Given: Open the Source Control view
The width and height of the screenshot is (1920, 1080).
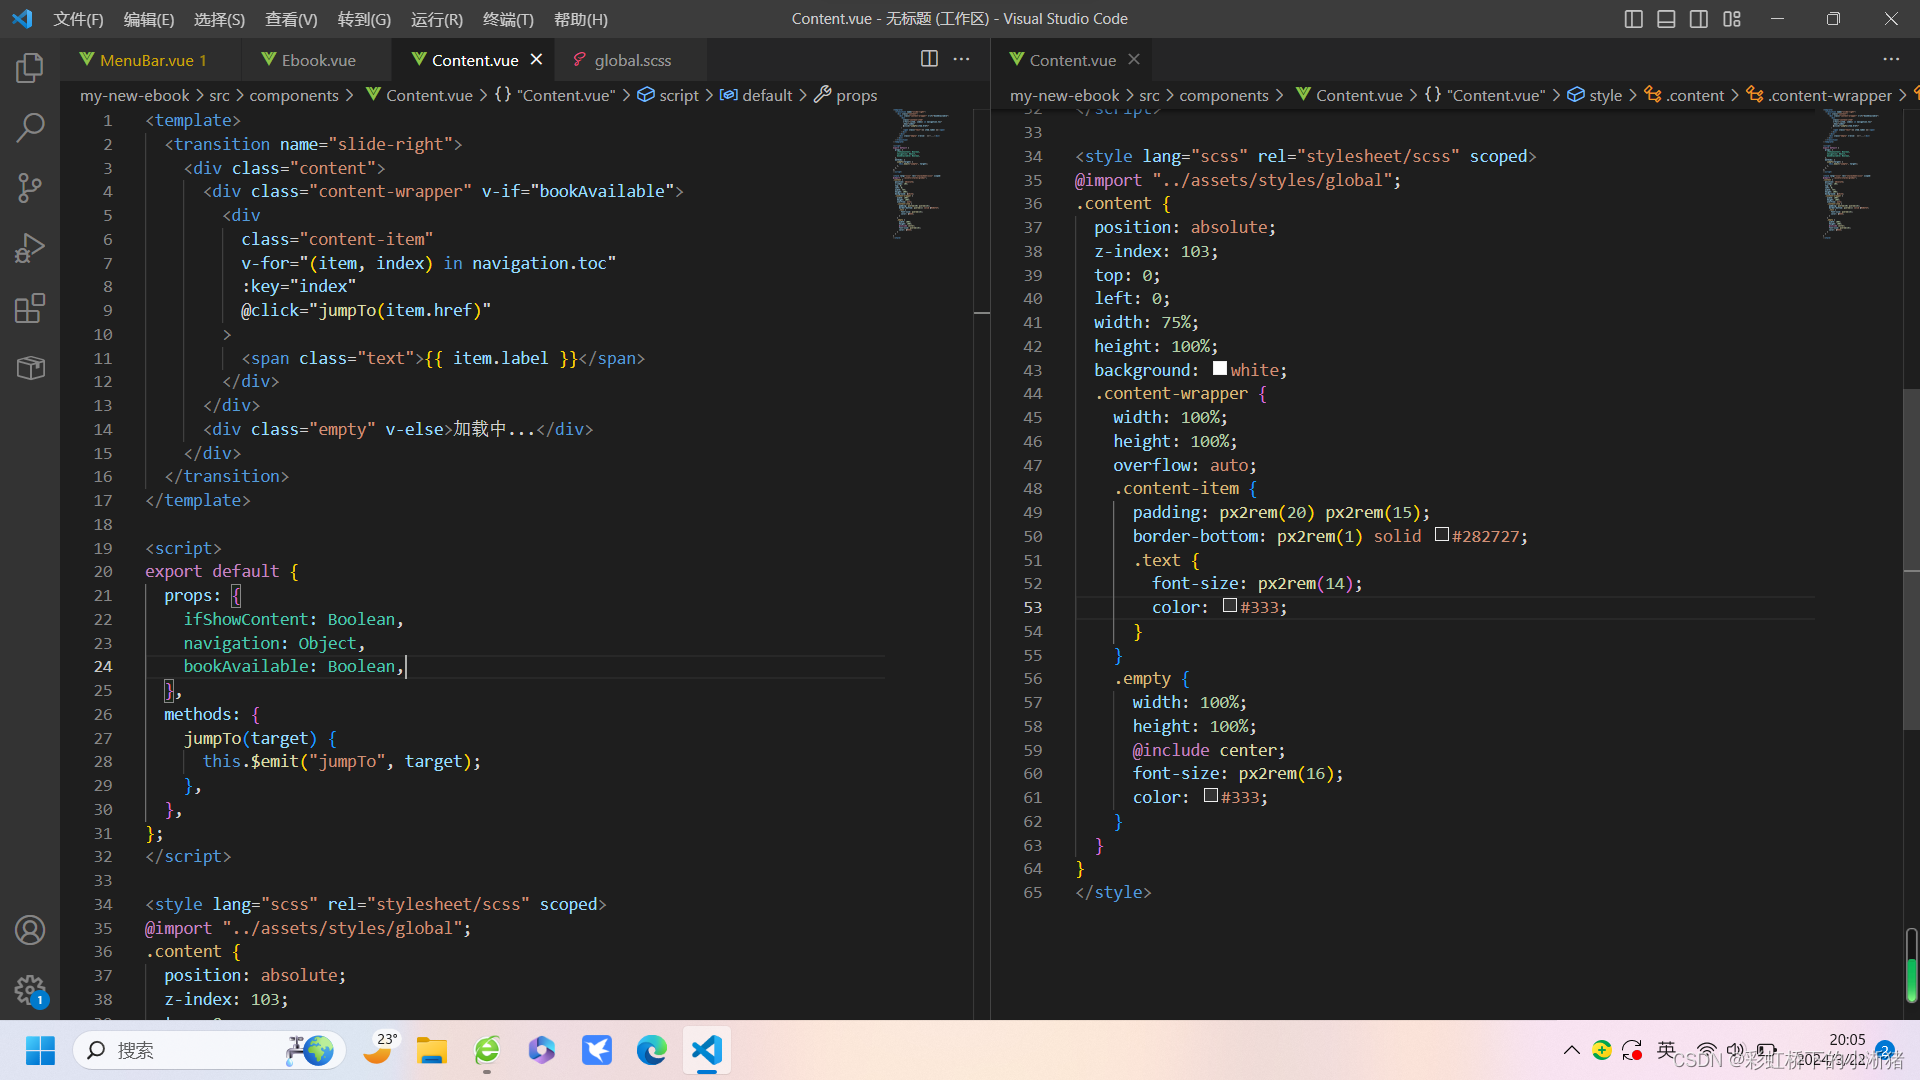Looking at the screenshot, I should click(30, 188).
